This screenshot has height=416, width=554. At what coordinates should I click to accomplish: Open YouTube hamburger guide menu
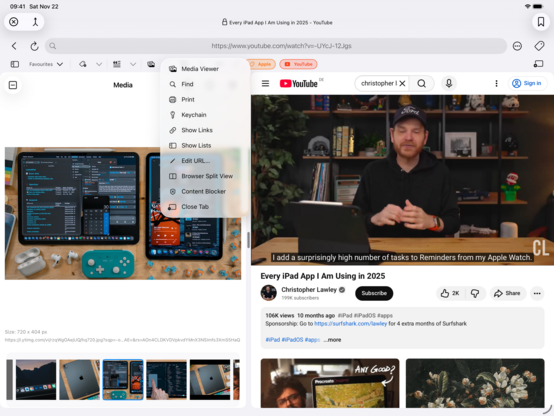click(x=265, y=83)
